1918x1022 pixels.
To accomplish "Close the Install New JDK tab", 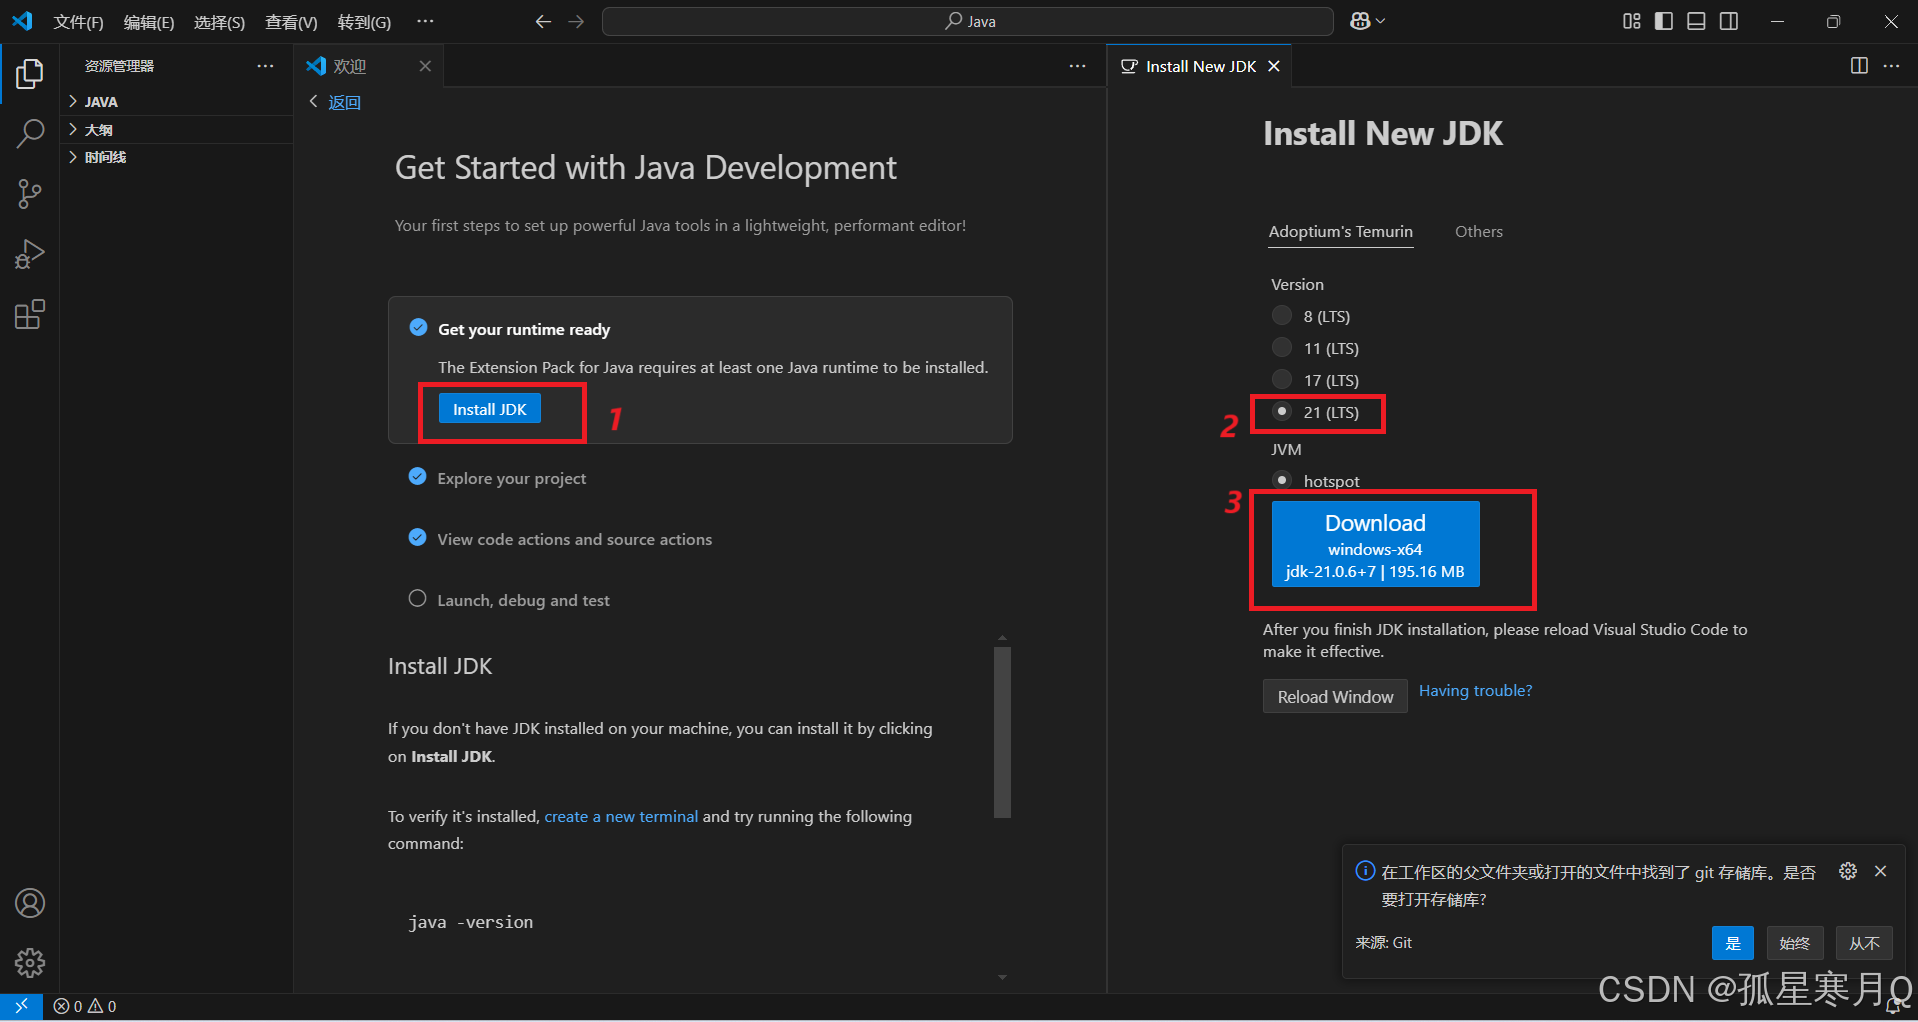I will (x=1274, y=66).
